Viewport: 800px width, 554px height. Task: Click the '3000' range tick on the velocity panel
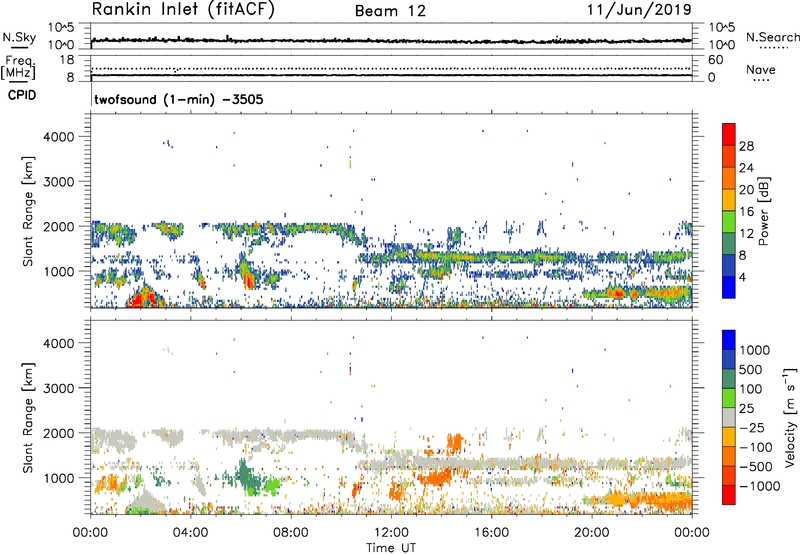pos(59,388)
